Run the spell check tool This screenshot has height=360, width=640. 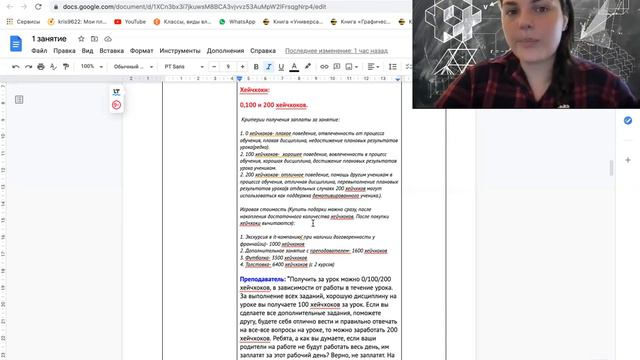pyautogui.click(x=53, y=67)
